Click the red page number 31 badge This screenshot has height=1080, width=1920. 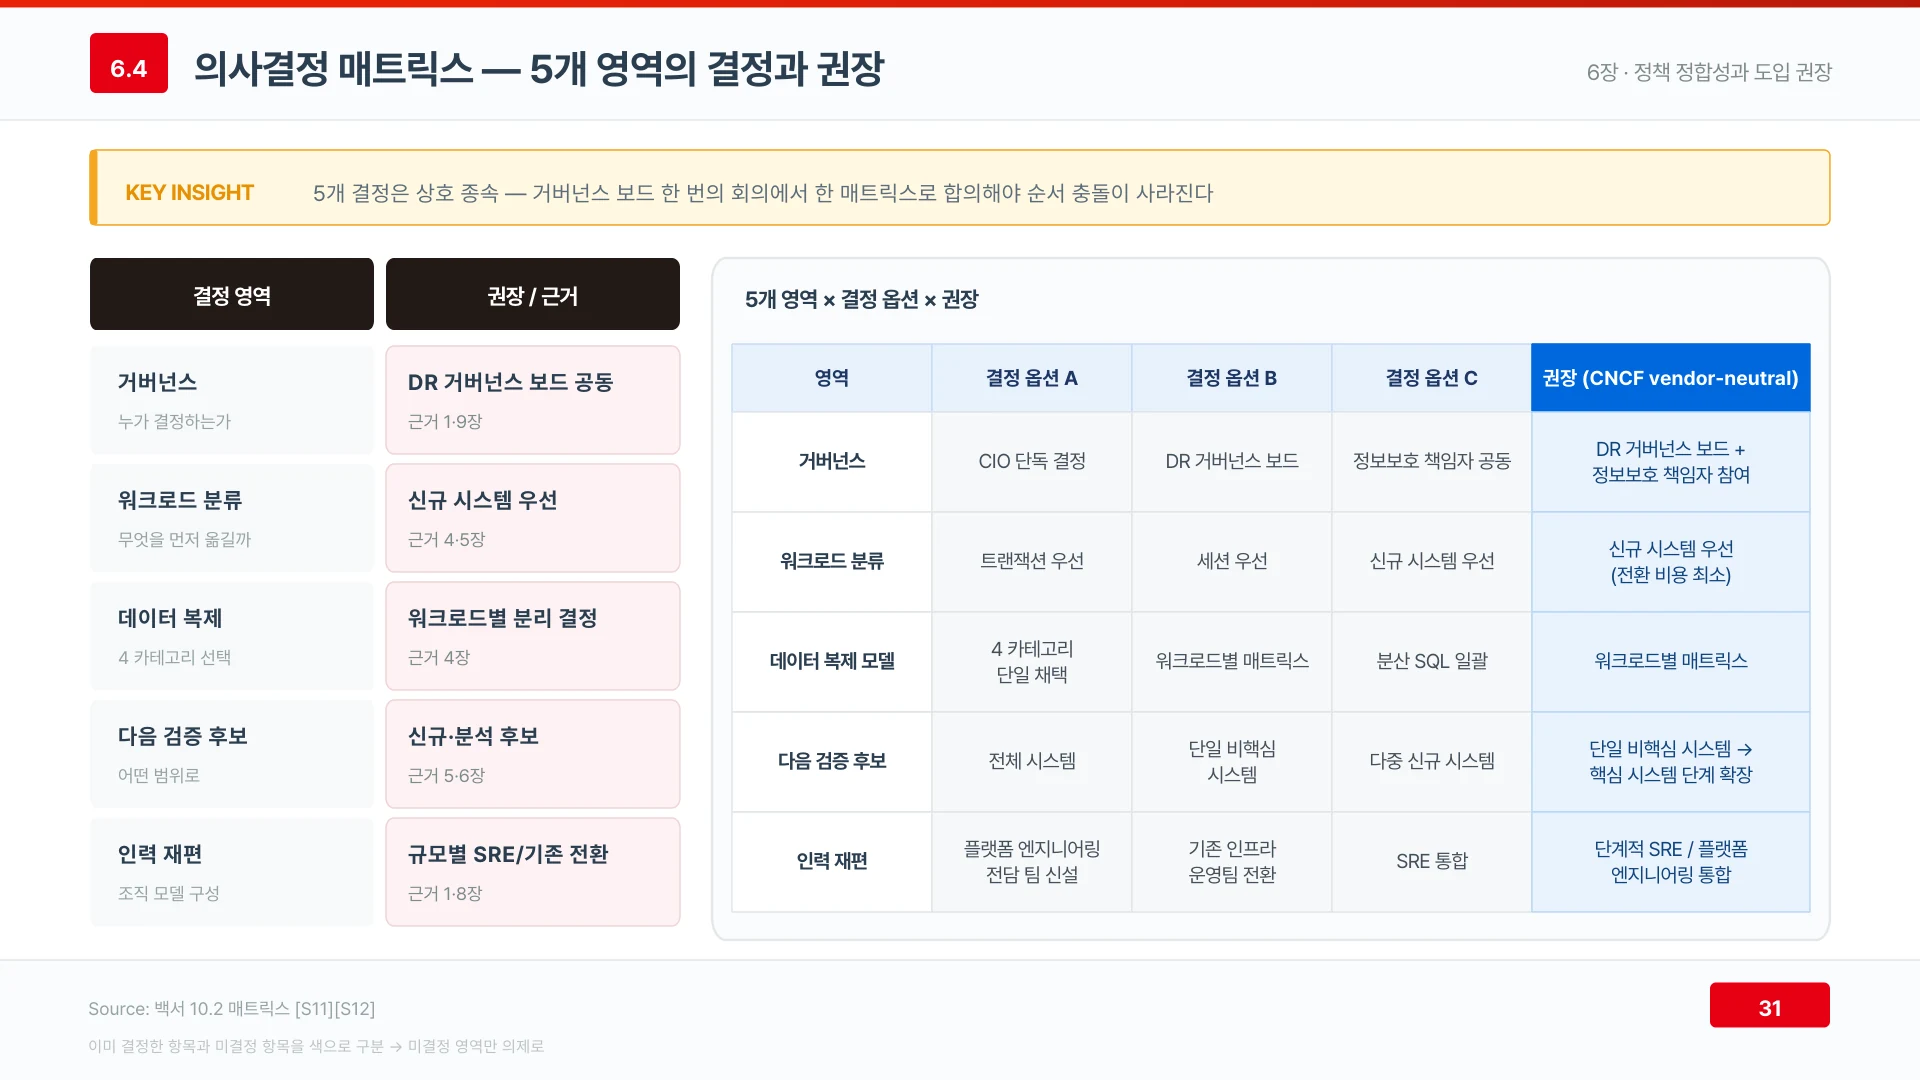(x=1769, y=1005)
